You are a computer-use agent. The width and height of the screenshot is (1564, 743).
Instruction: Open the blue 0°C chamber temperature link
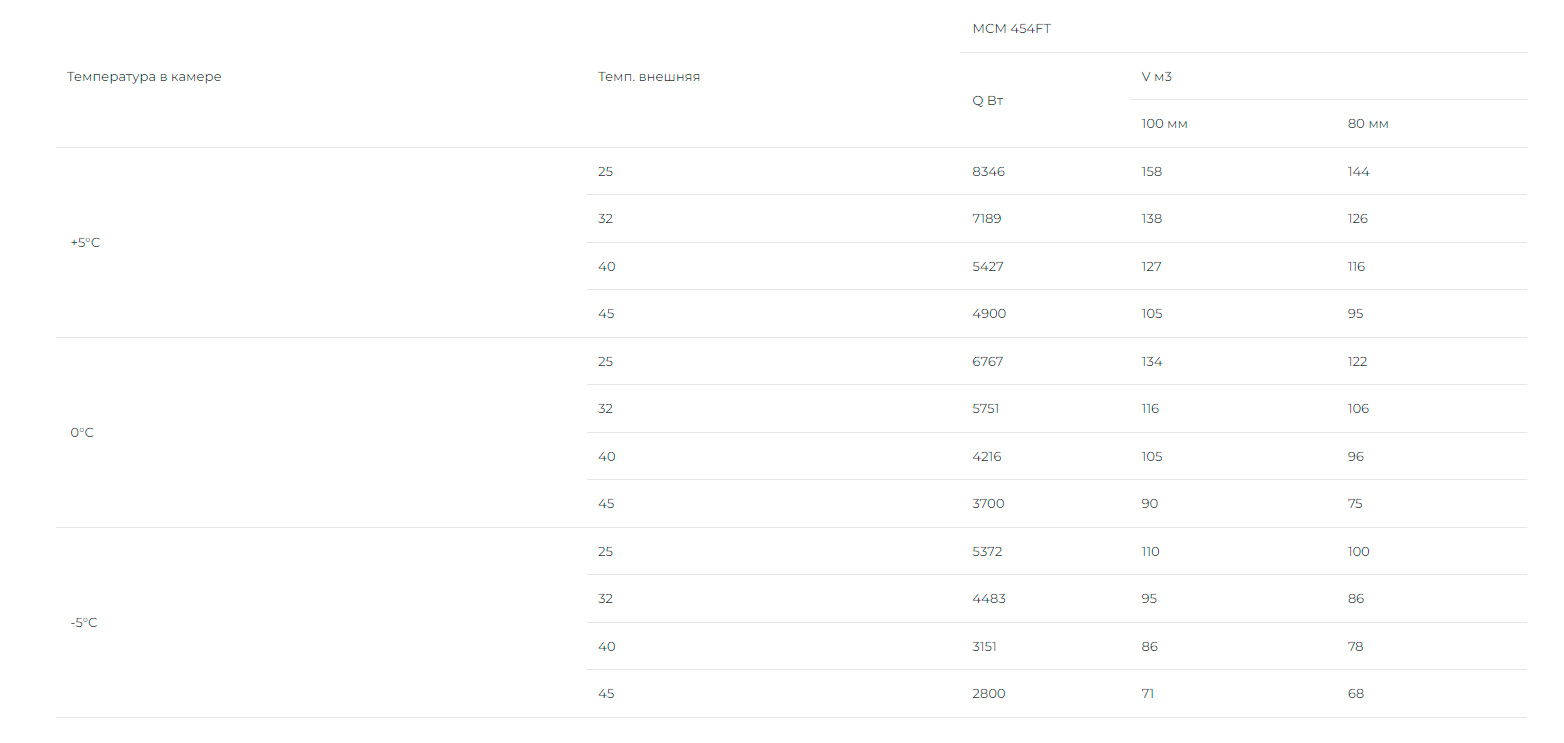pyautogui.click(x=82, y=433)
